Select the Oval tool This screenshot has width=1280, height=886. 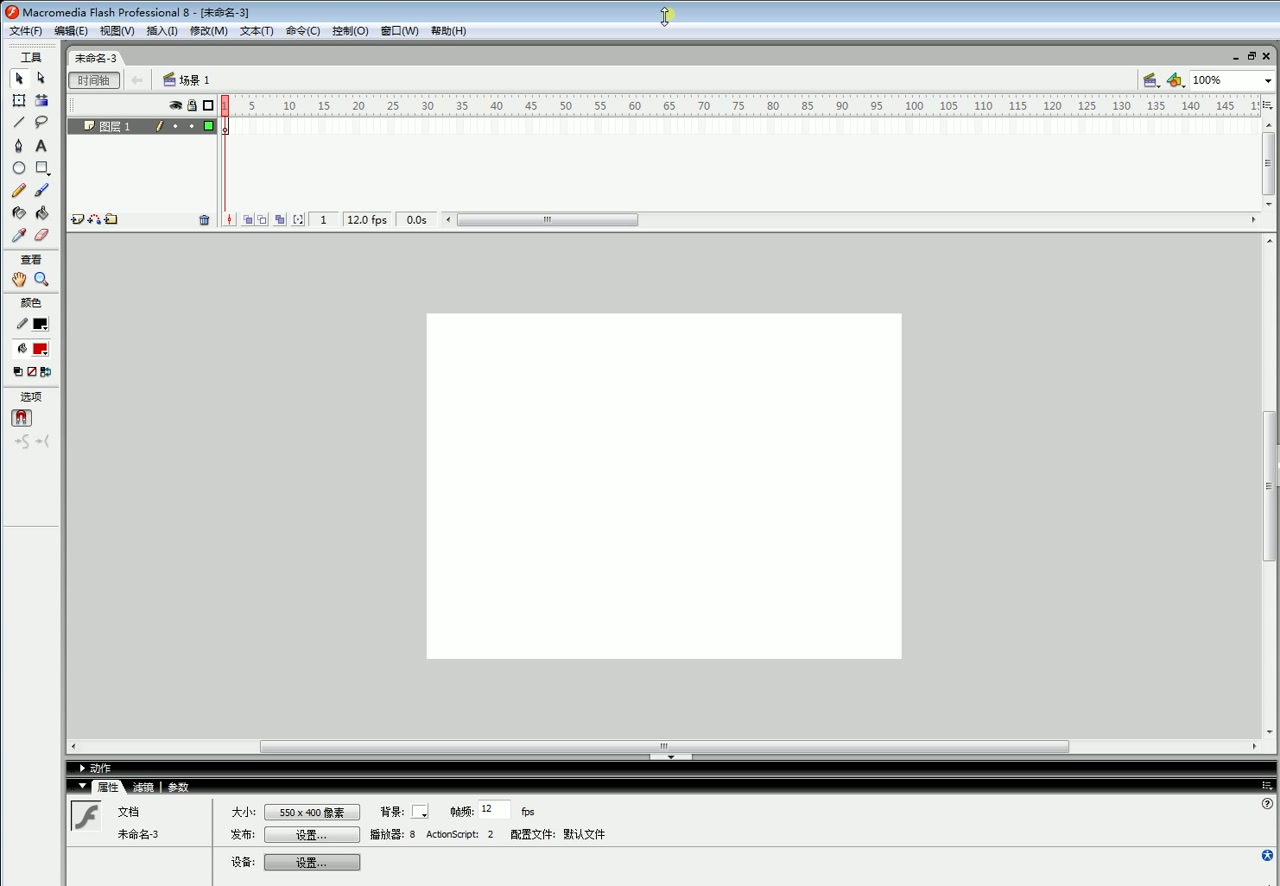[x=18, y=168]
